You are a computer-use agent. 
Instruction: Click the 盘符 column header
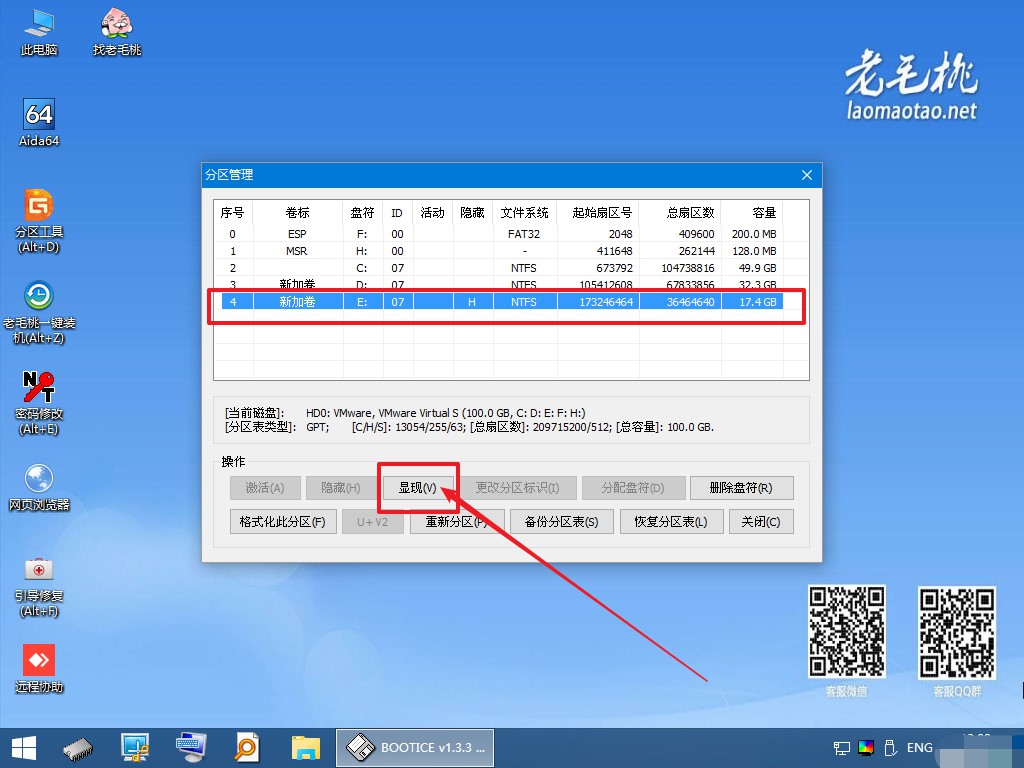click(x=363, y=213)
